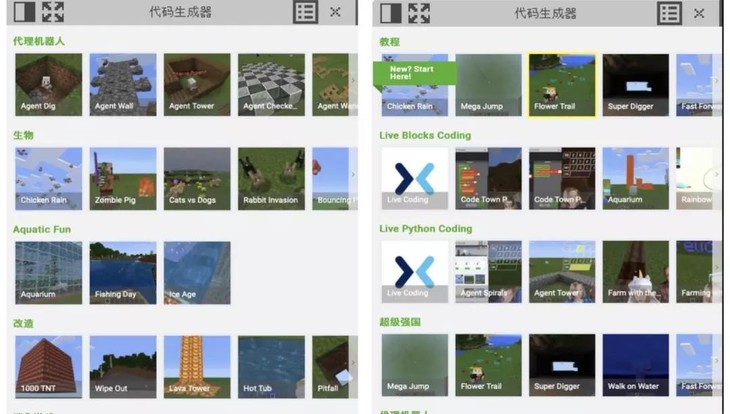This screenshot has height=414, width=730.
Task: Open Agent Tower in Live Python Coding row
Action: [x=562, y=272]
